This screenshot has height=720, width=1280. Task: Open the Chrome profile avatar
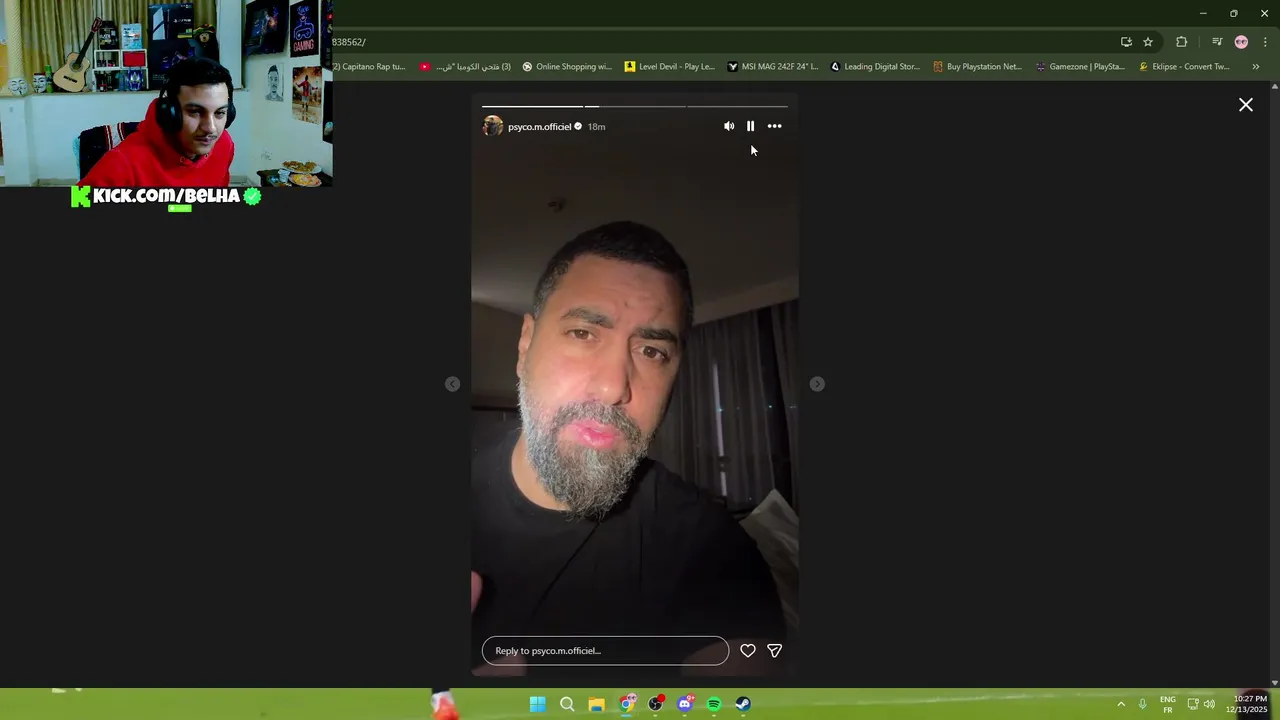click(x=1241, y=42)
